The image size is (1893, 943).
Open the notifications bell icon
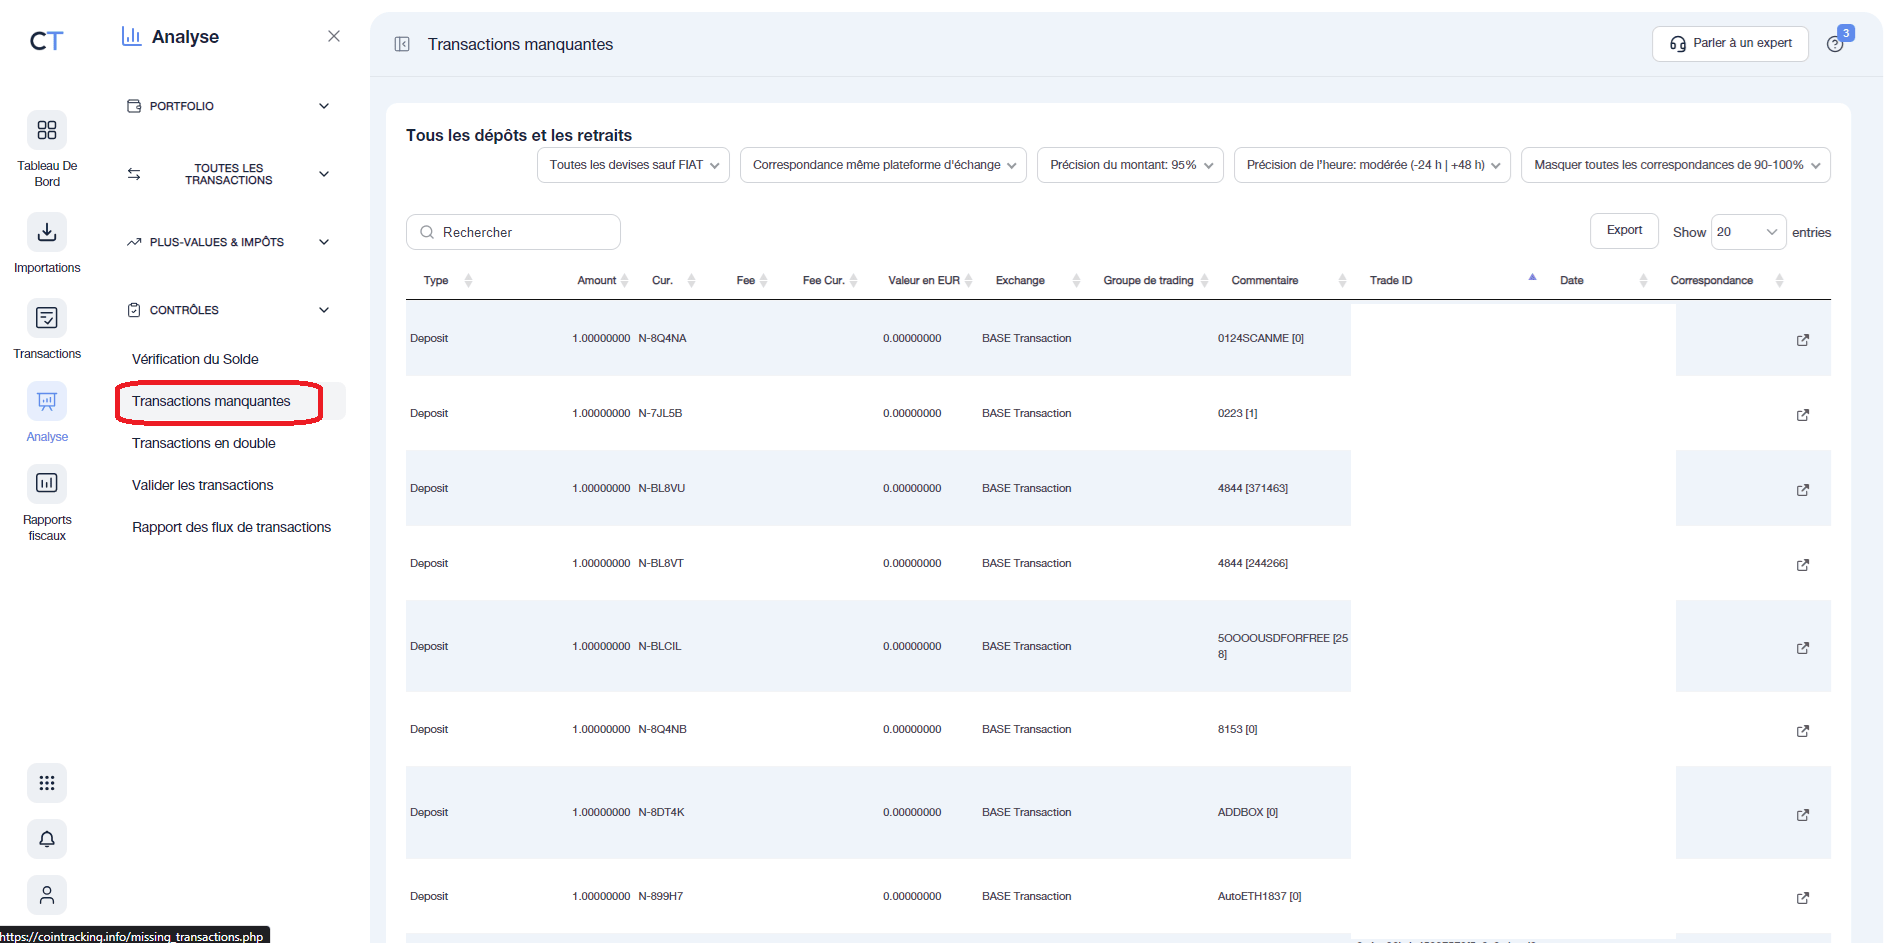[46, 839]
